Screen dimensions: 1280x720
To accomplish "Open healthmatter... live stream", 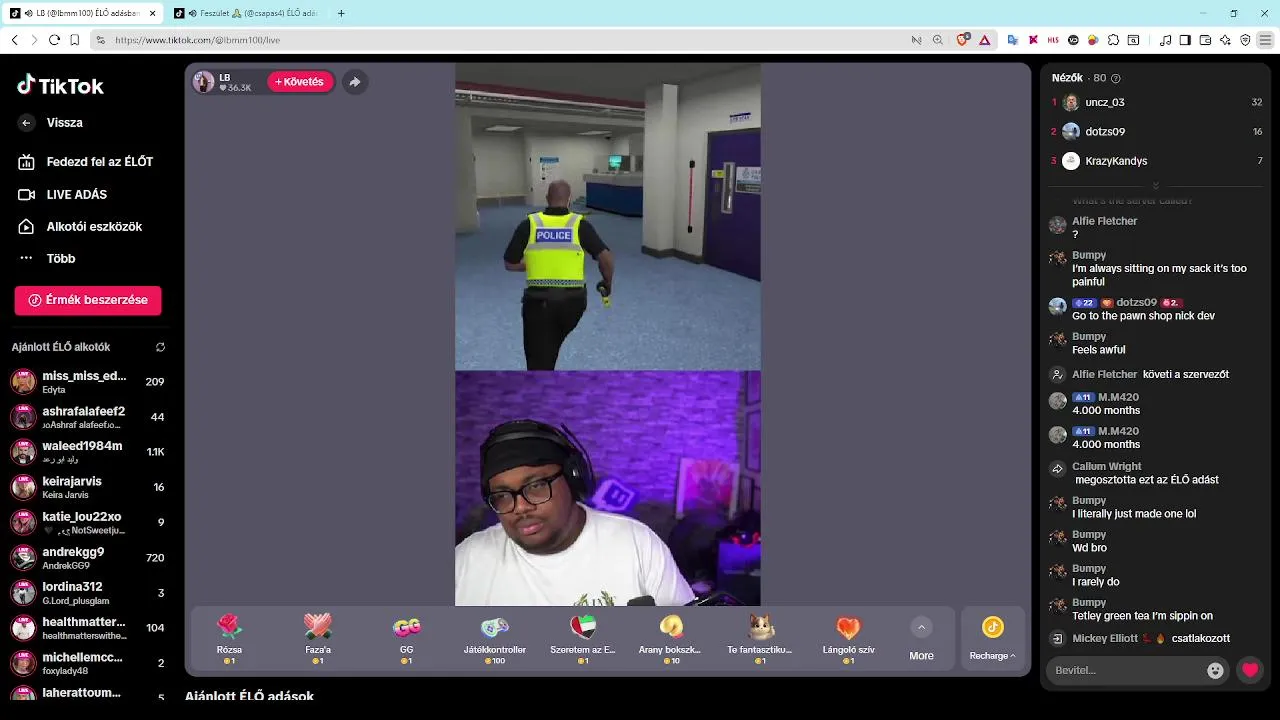I will tap(88, 628).
